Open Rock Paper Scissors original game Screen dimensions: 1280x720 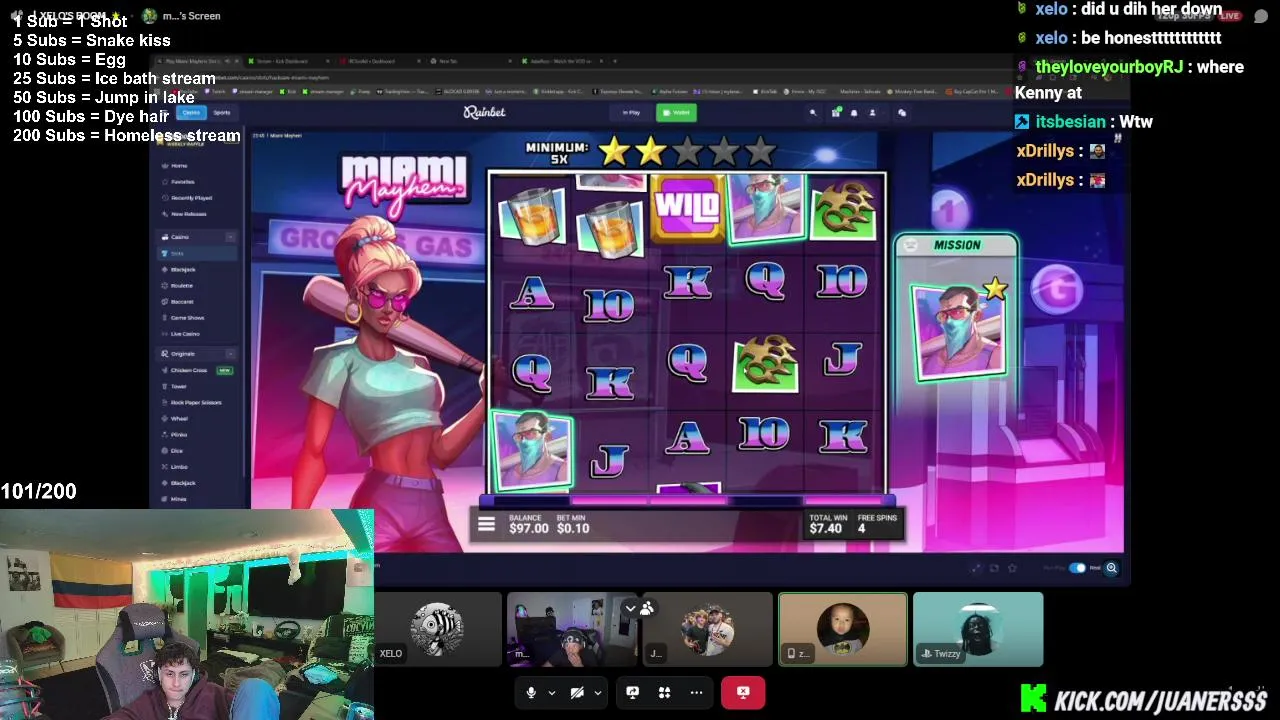click(196, 402)
